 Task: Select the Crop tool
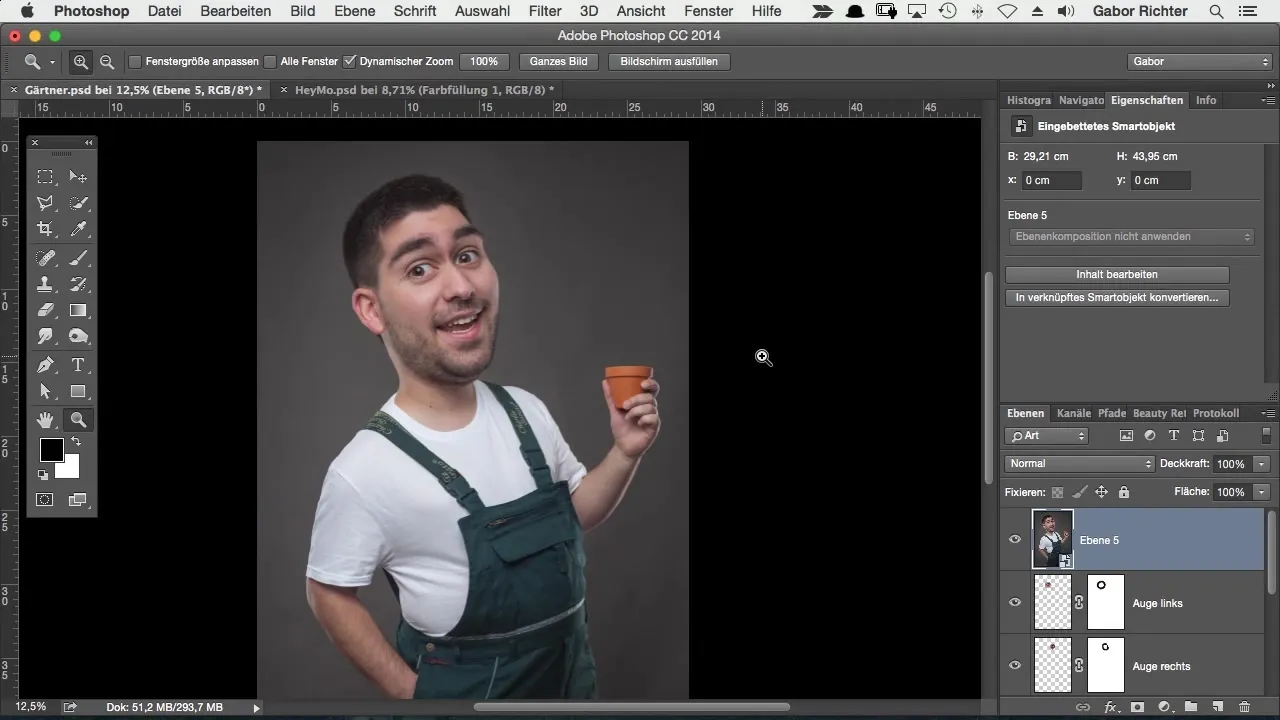(45, 229)
